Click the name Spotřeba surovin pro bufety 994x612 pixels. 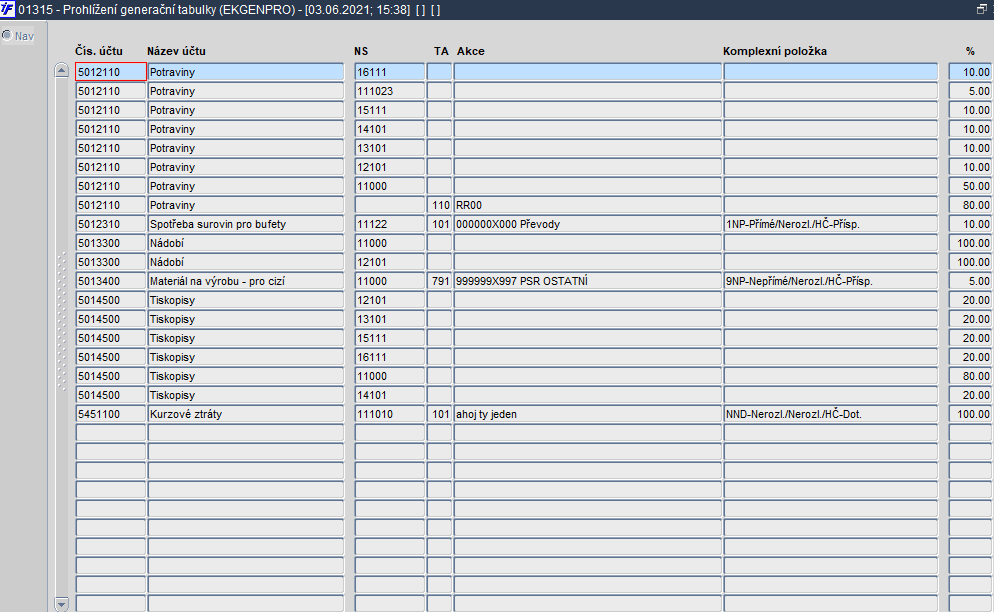pyautogui.click(x=246, y=224)
